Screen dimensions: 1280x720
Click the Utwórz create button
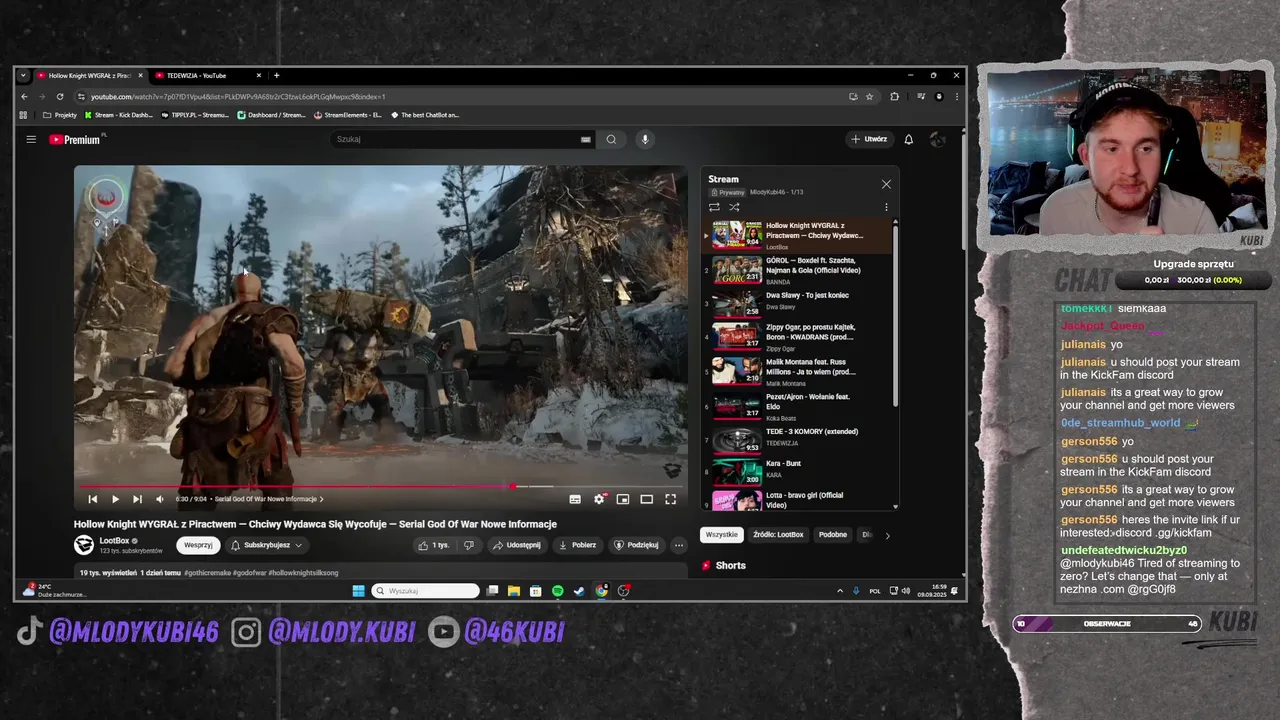click(x=869, y=139)
